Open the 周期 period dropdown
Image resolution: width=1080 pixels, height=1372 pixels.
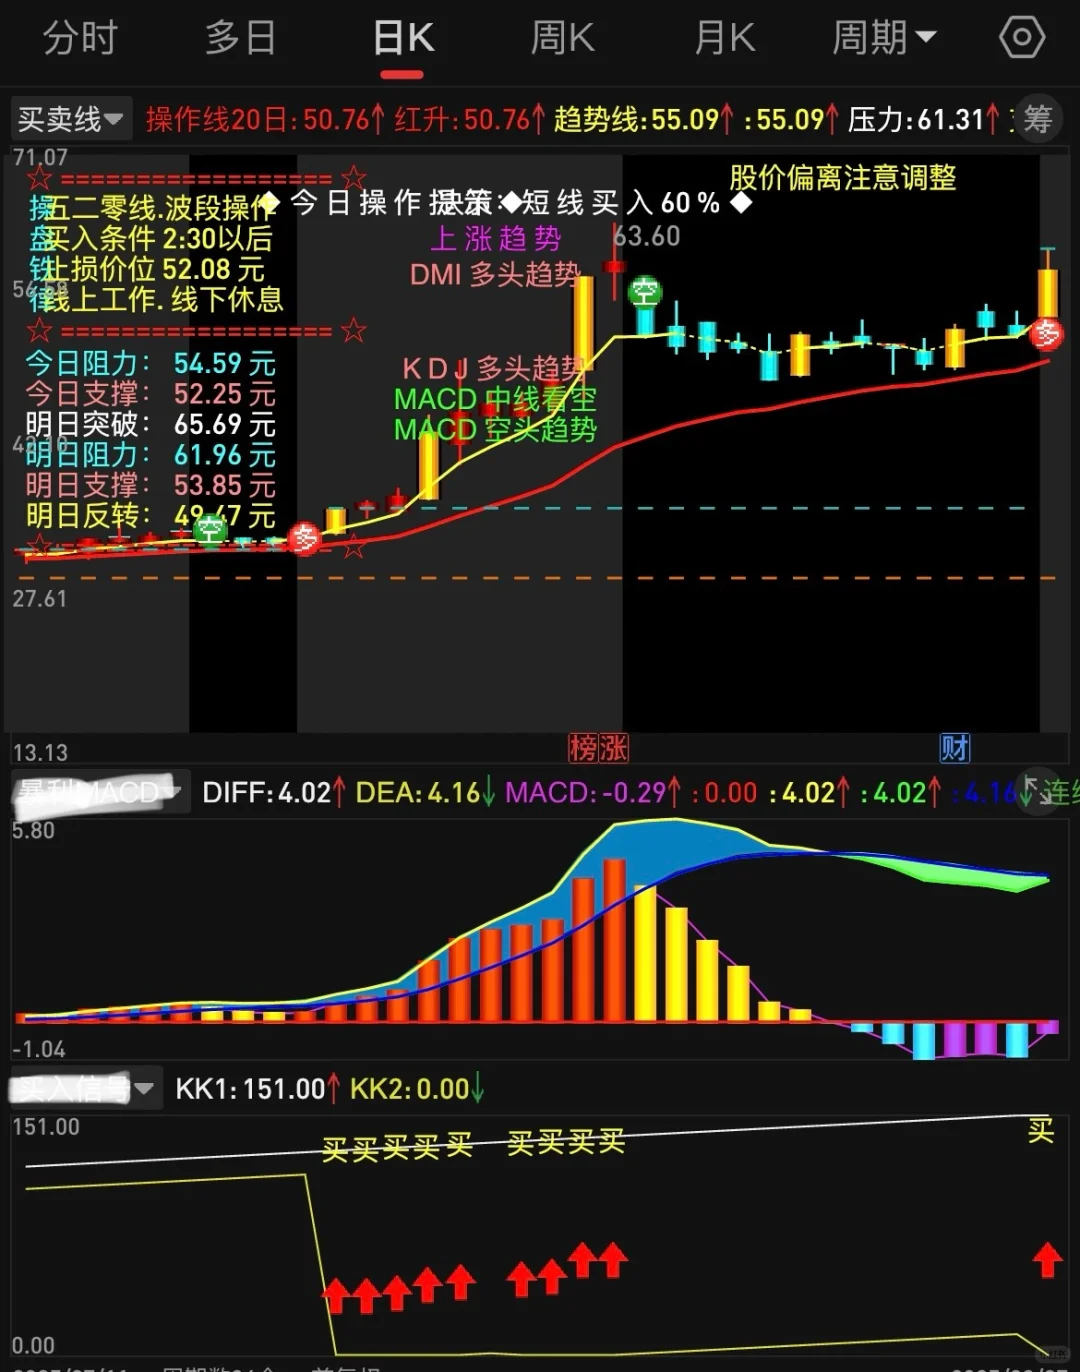[x=884, y=38]
